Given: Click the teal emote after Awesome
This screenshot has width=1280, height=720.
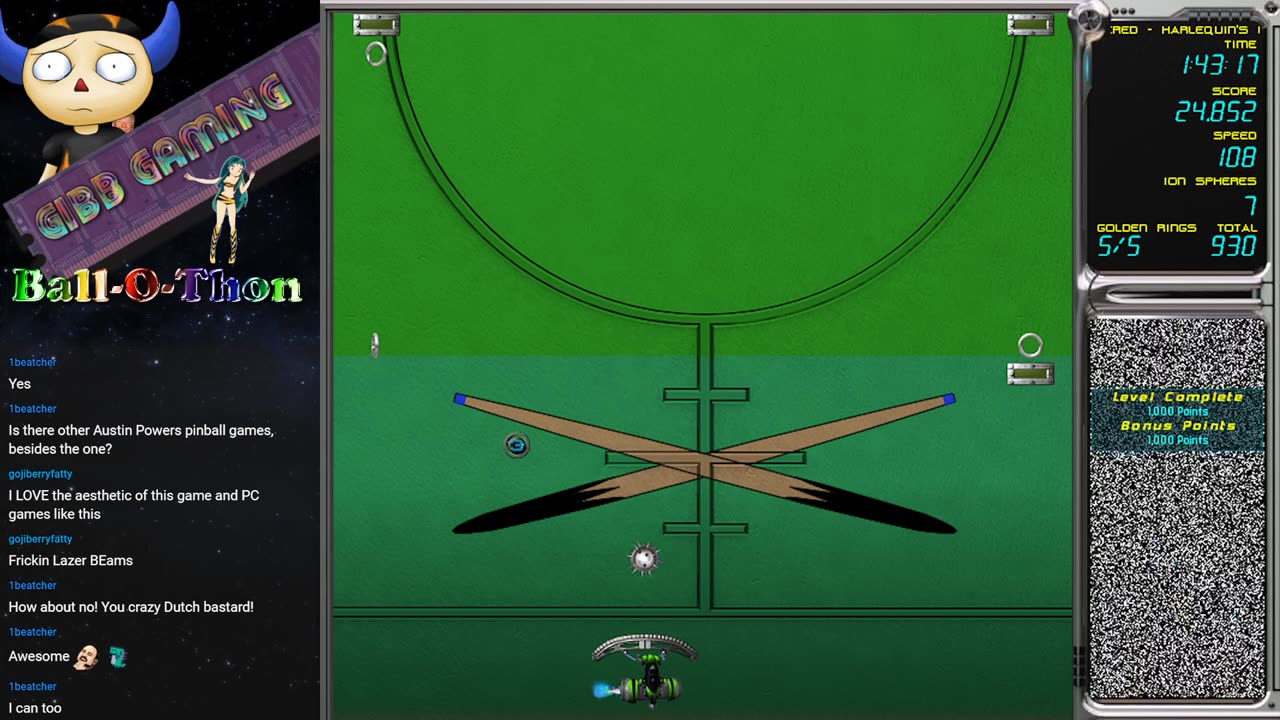Looking at the screenshot, I should (x=117, y=657).
